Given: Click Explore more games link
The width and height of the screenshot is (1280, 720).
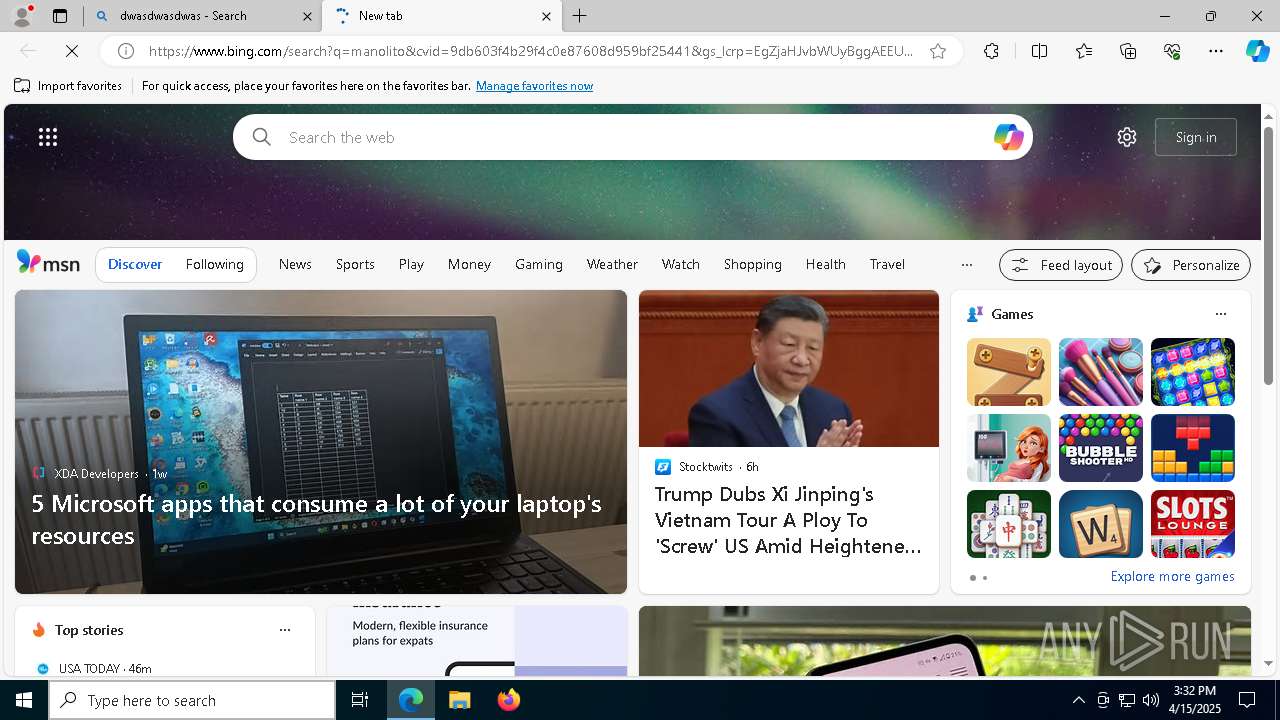Looking at the screenshot, I should pyautogui.click(x=1172, y=576).
